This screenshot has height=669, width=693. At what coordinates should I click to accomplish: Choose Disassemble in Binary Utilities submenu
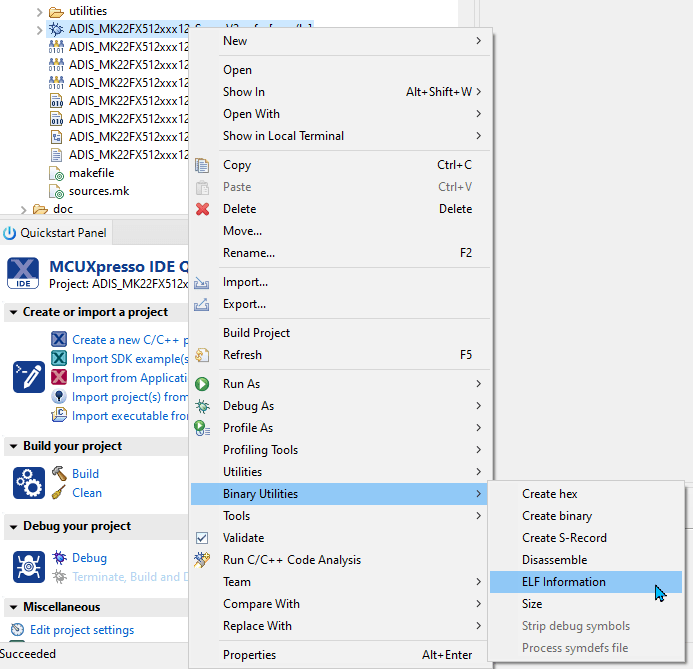click(x=554, y=560)
